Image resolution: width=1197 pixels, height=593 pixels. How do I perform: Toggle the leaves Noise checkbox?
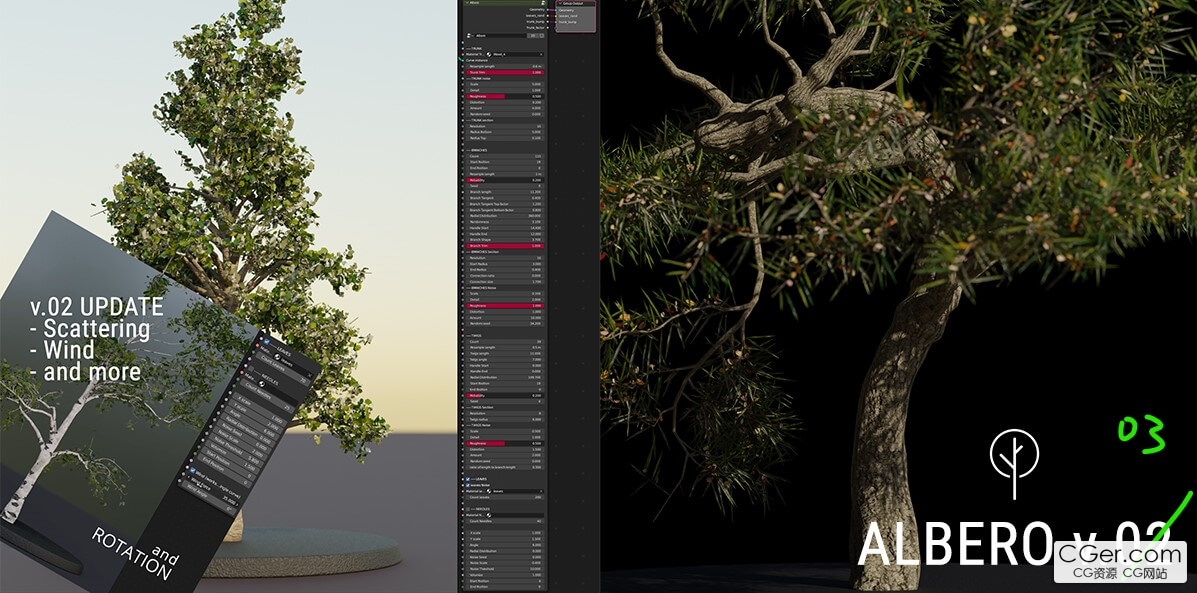468,485
